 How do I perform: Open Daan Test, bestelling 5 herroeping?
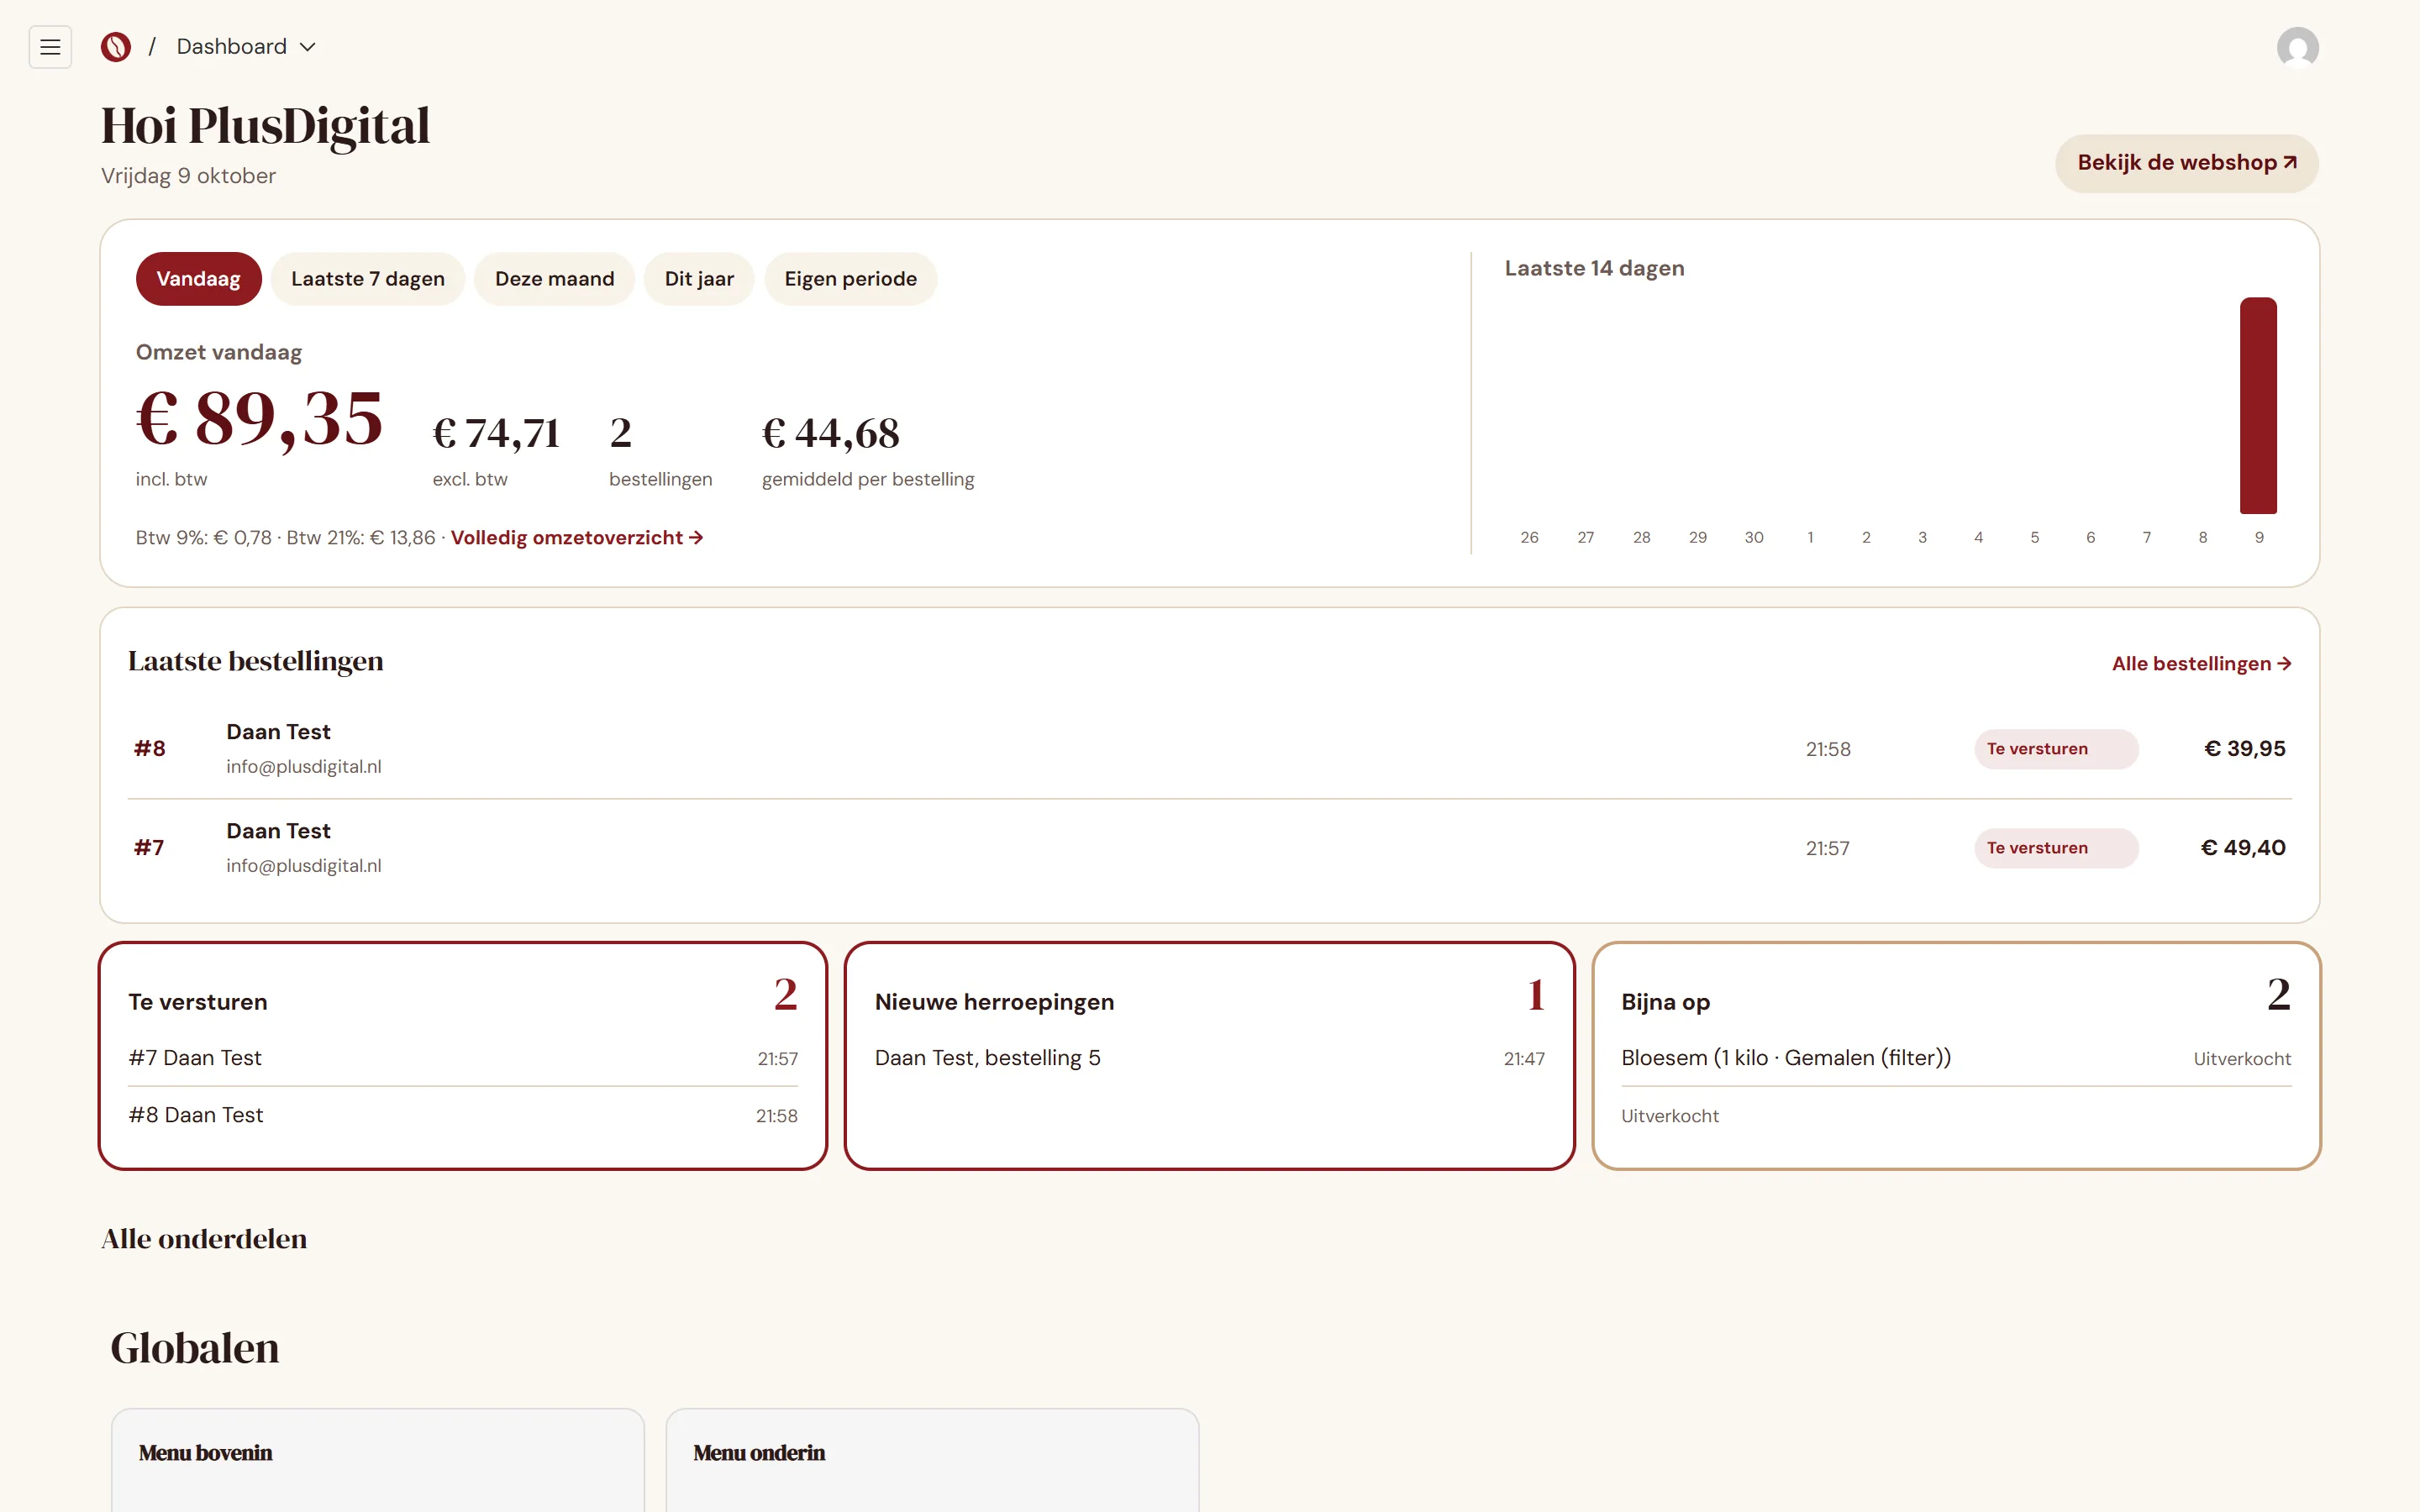1210,1058
